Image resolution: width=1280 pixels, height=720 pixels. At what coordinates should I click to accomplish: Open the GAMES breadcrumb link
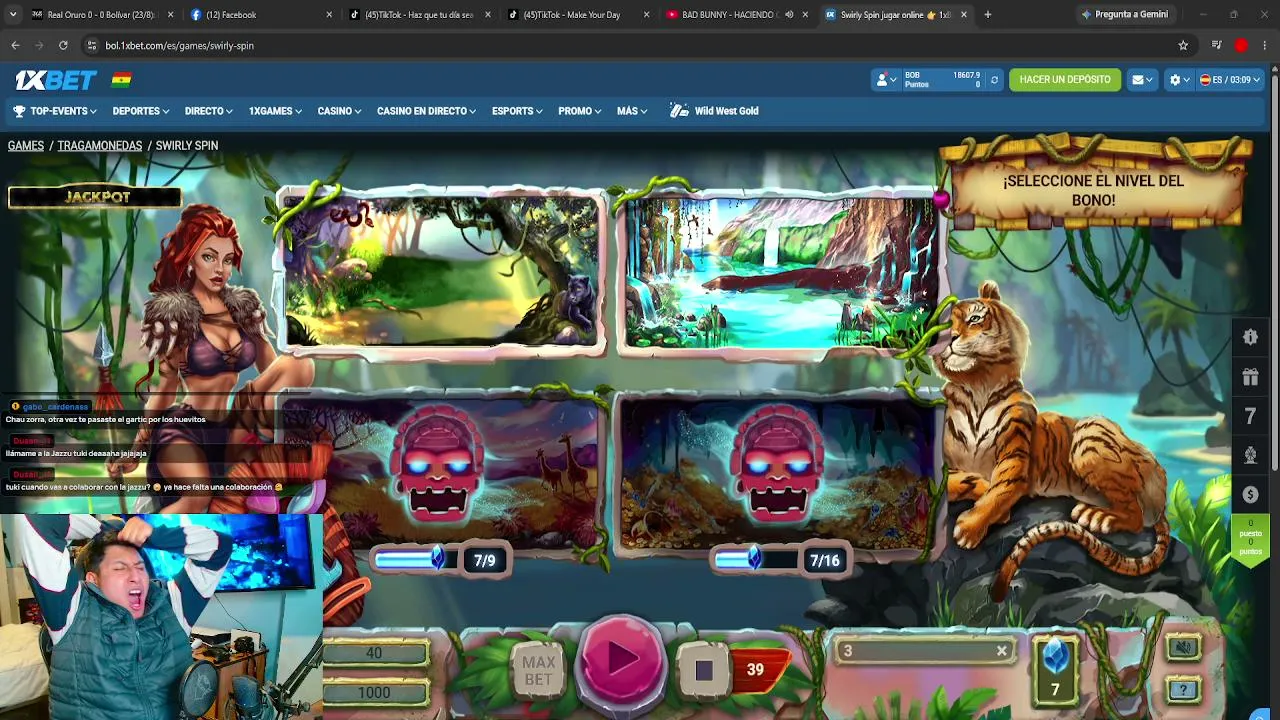26,146
